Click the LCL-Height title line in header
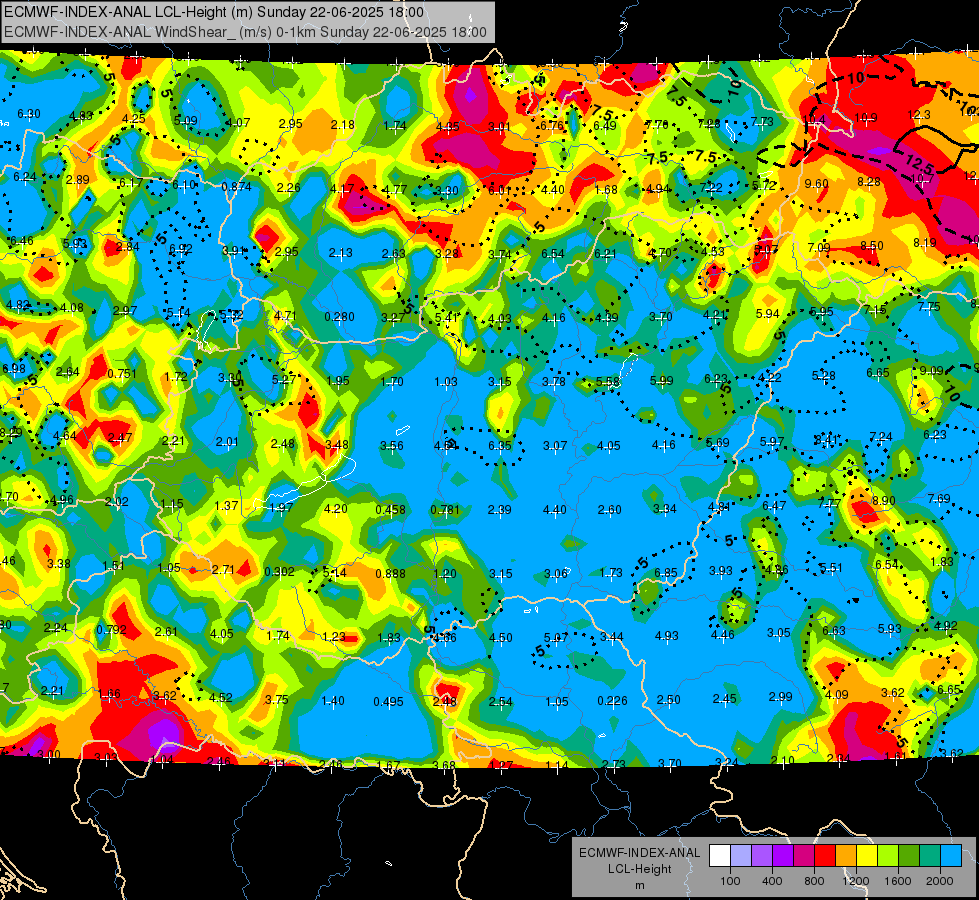The width and height of the screenshot is (979, 900). pyautogui.click(x=214, y=12)
